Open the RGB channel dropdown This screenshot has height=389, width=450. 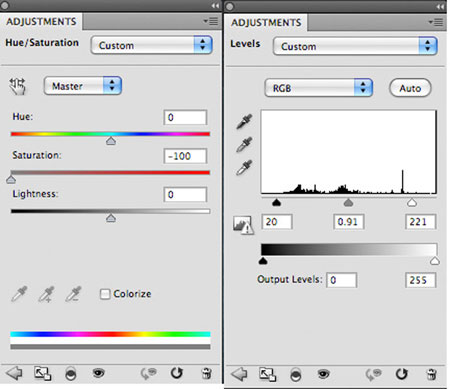point(318,88)
